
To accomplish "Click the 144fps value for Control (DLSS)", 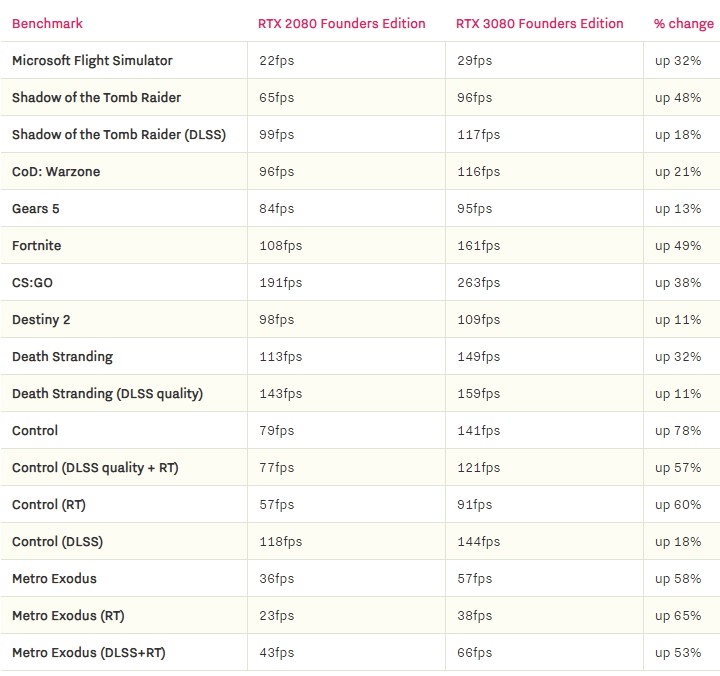I will click(478, 541).
